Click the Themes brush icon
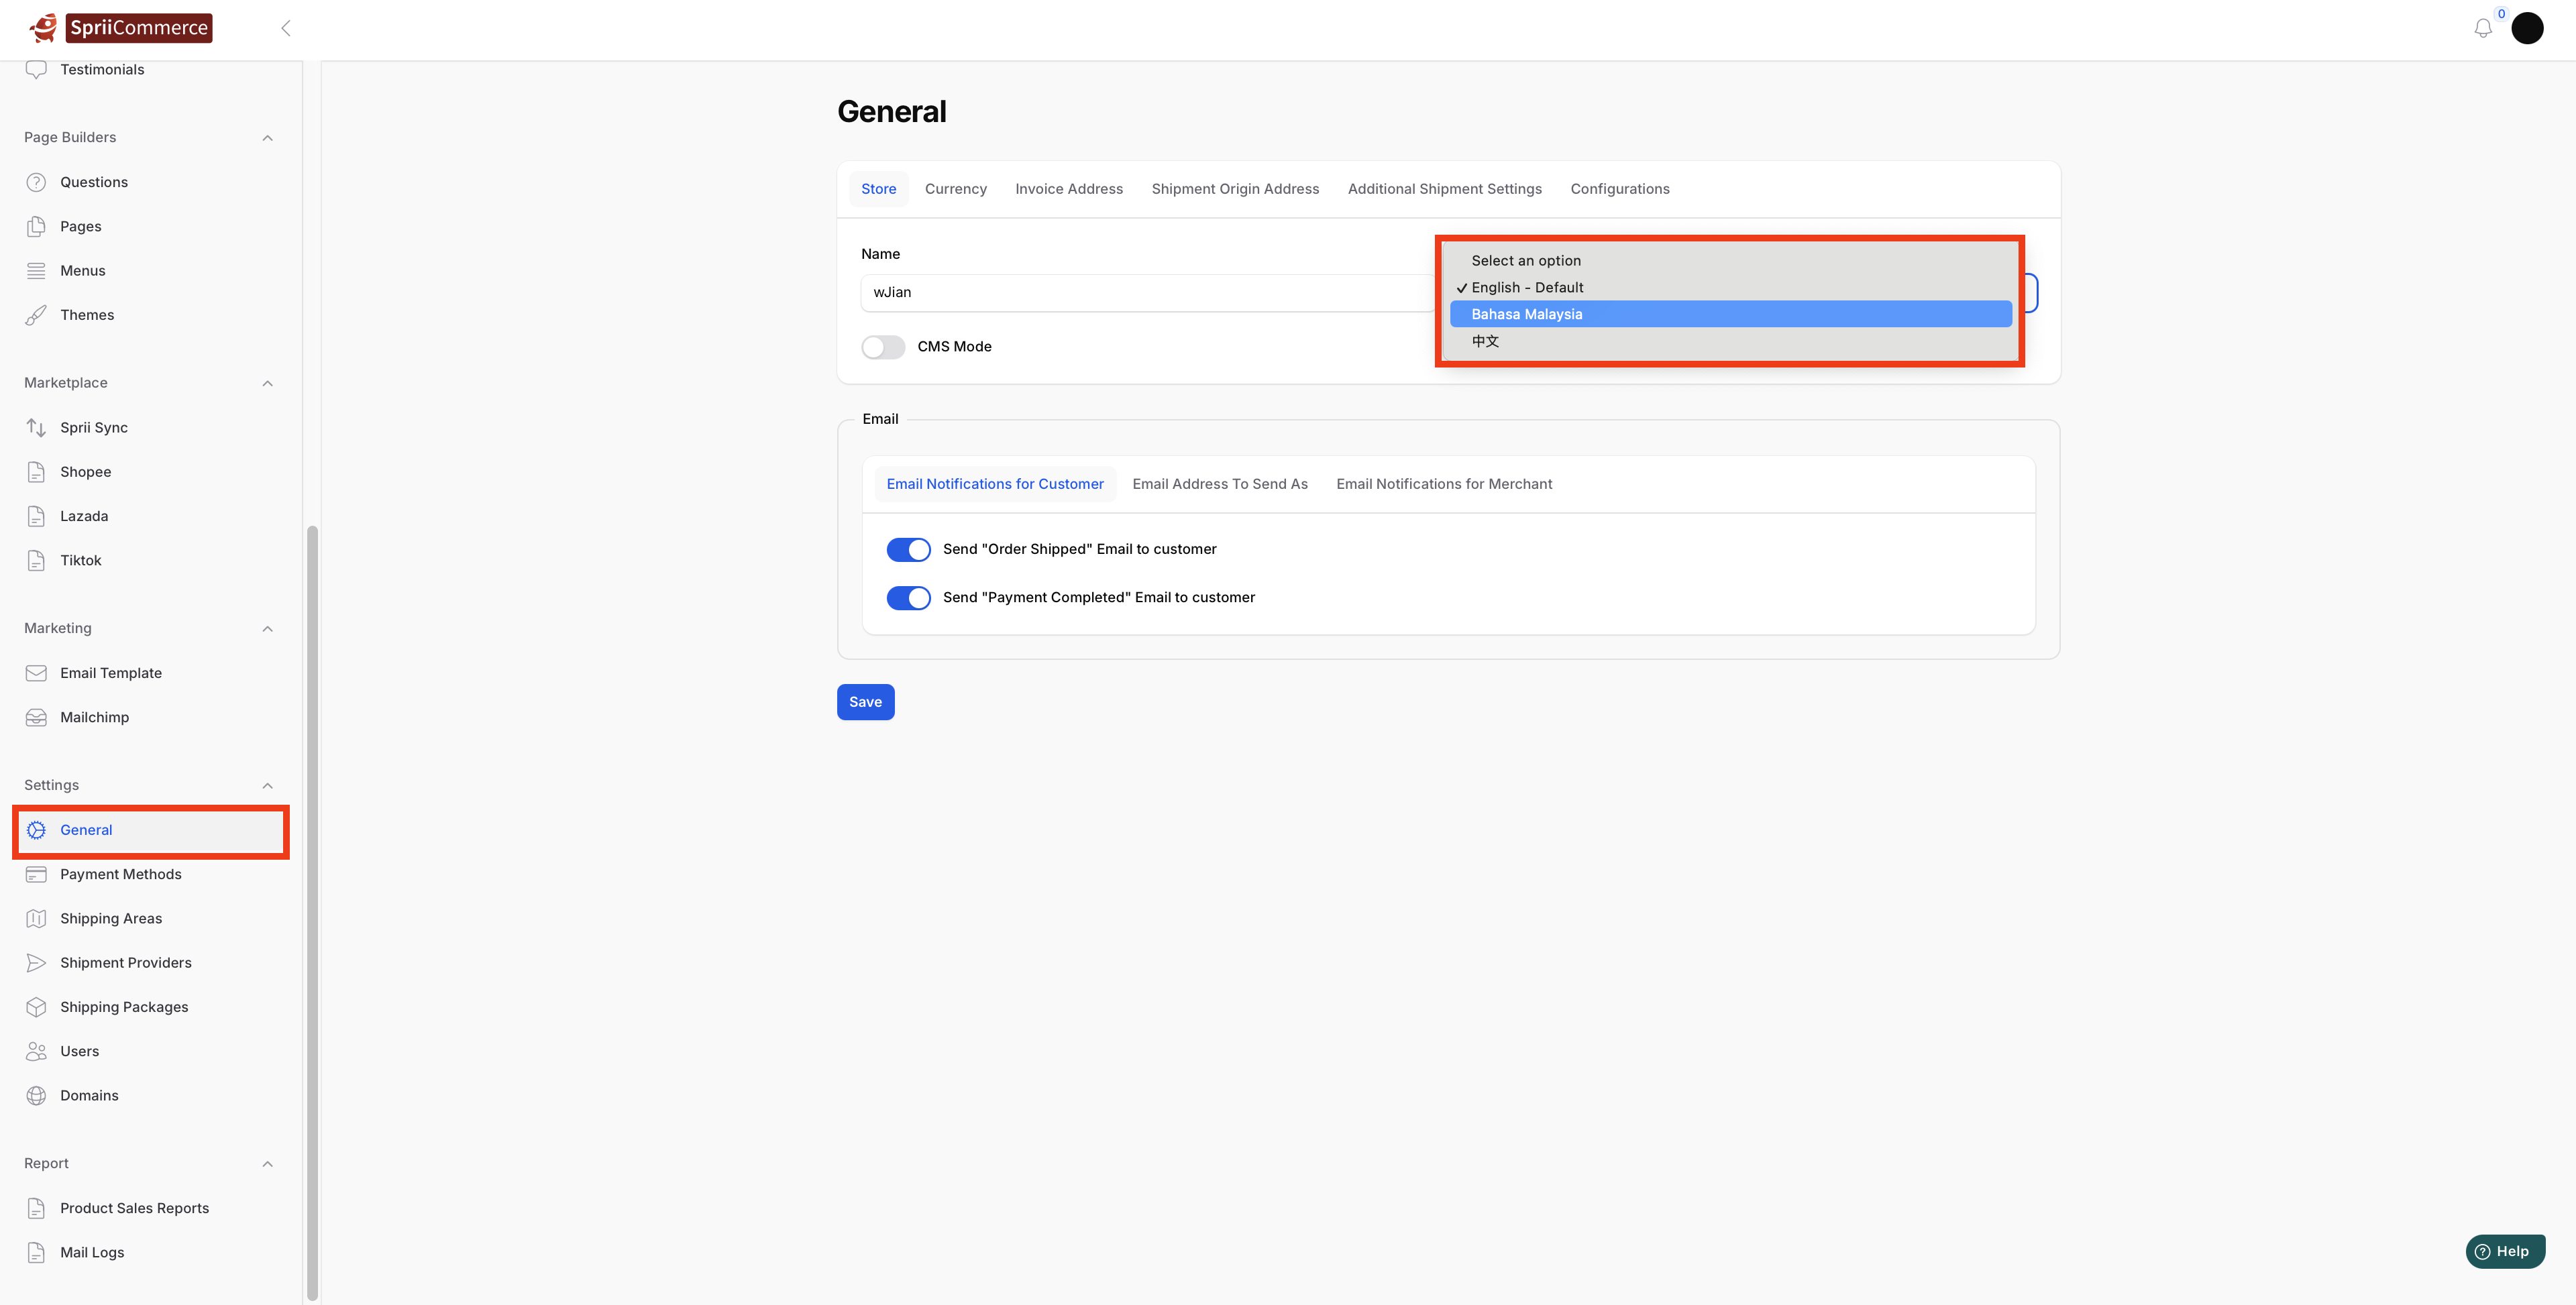Image resolution: width=2576 pixels, height=1305 pixels. pyautogui.click(x=36, y=315)
